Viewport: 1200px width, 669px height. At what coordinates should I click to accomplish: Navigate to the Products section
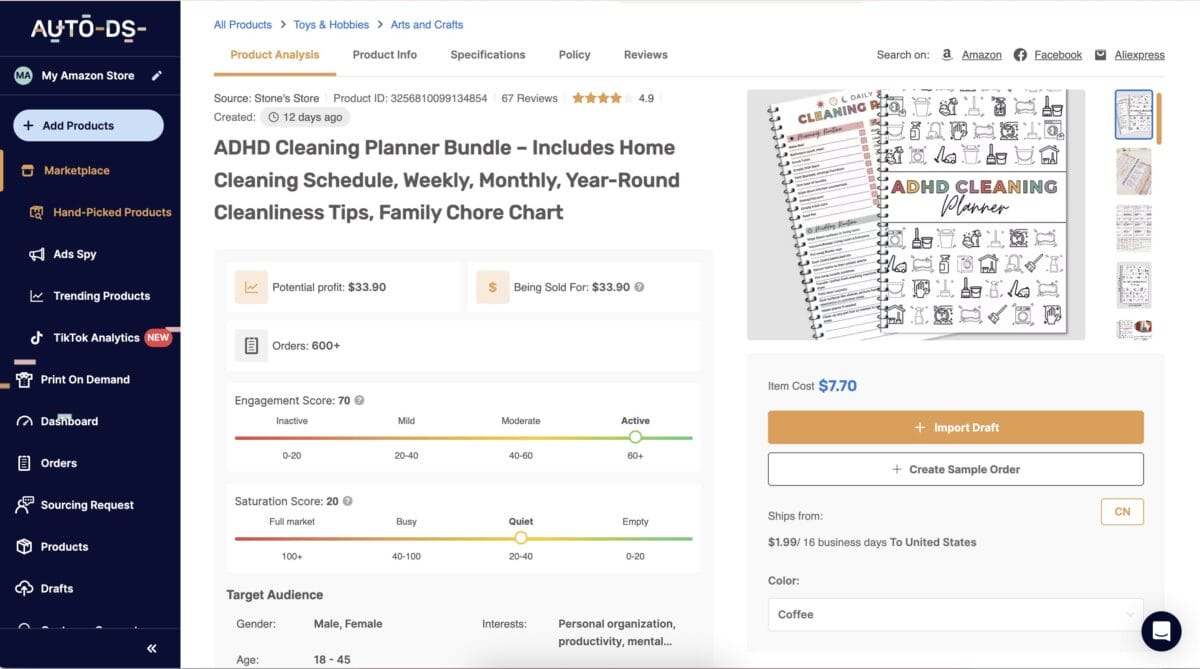[x=66, y=546]
